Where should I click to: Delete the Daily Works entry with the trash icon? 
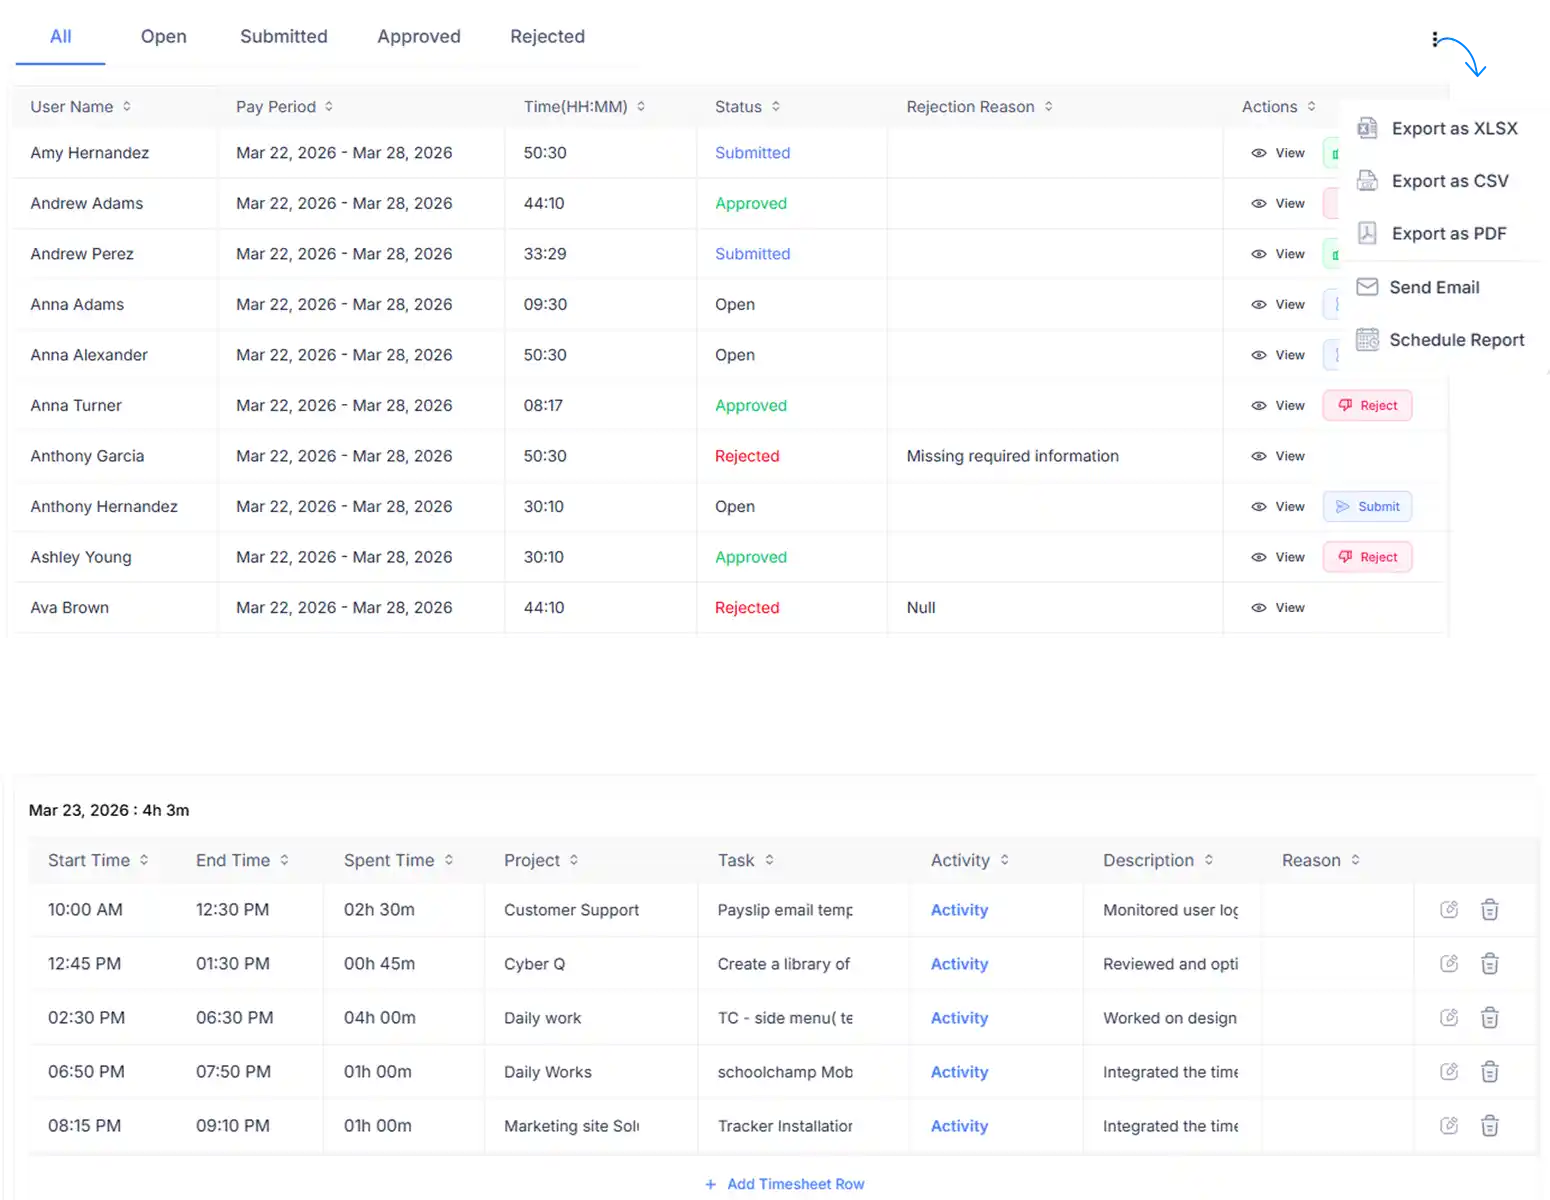coord(1489,1071)
